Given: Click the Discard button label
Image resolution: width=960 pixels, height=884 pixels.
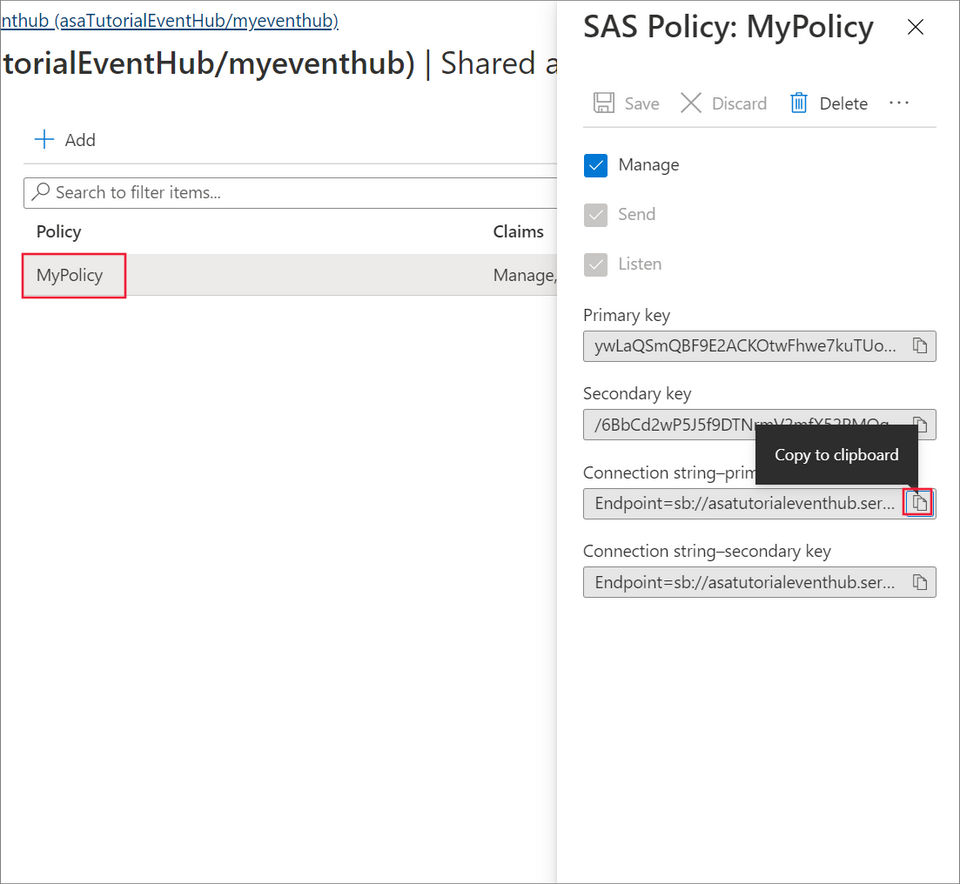Looking at the screenshot, I should 739,103.
